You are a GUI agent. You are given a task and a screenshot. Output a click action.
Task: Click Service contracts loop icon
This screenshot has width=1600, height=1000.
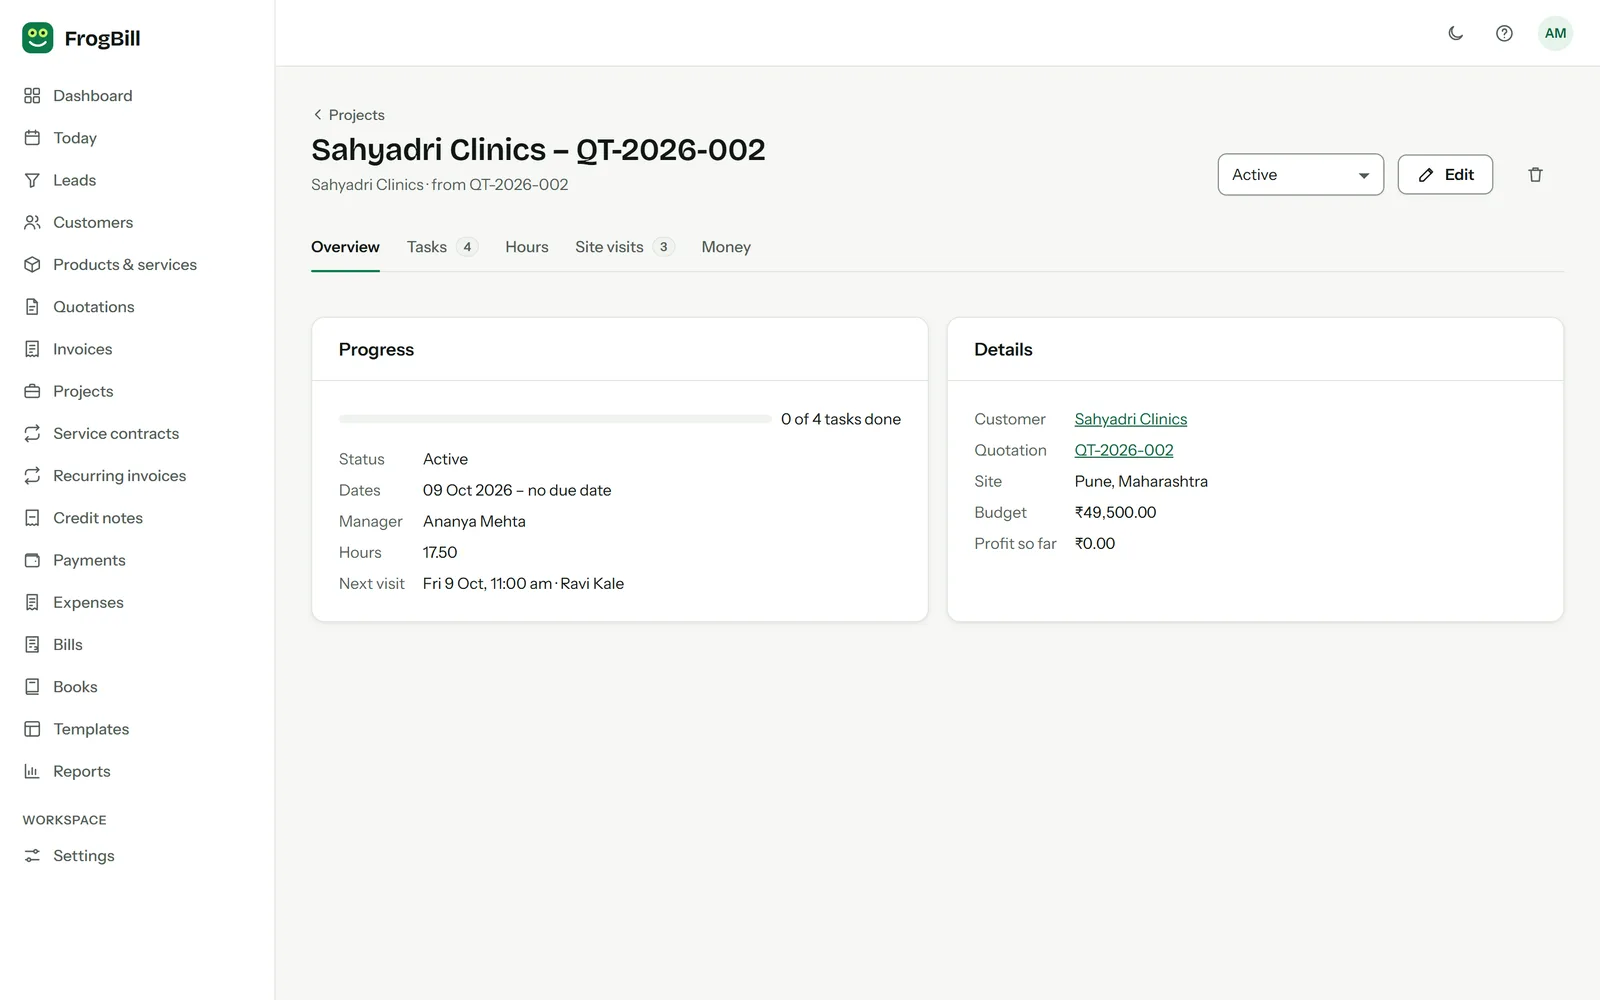32,434
